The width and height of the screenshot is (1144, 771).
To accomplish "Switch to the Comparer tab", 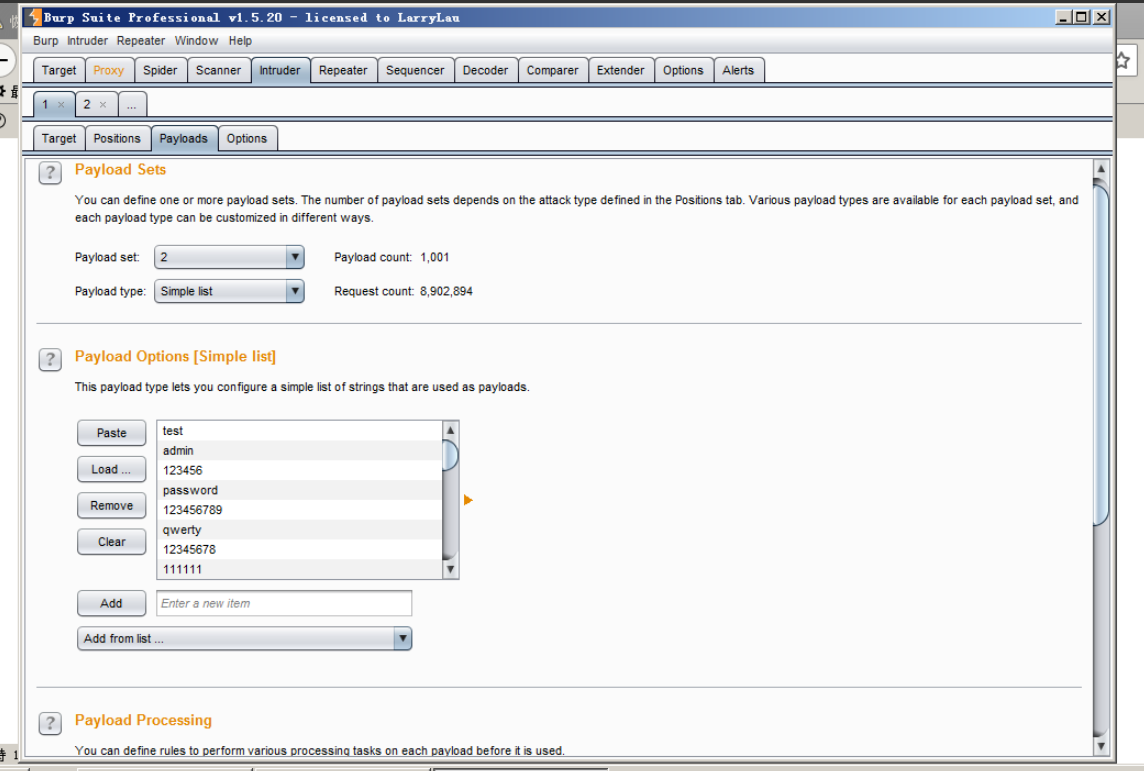I will [552, 70].
